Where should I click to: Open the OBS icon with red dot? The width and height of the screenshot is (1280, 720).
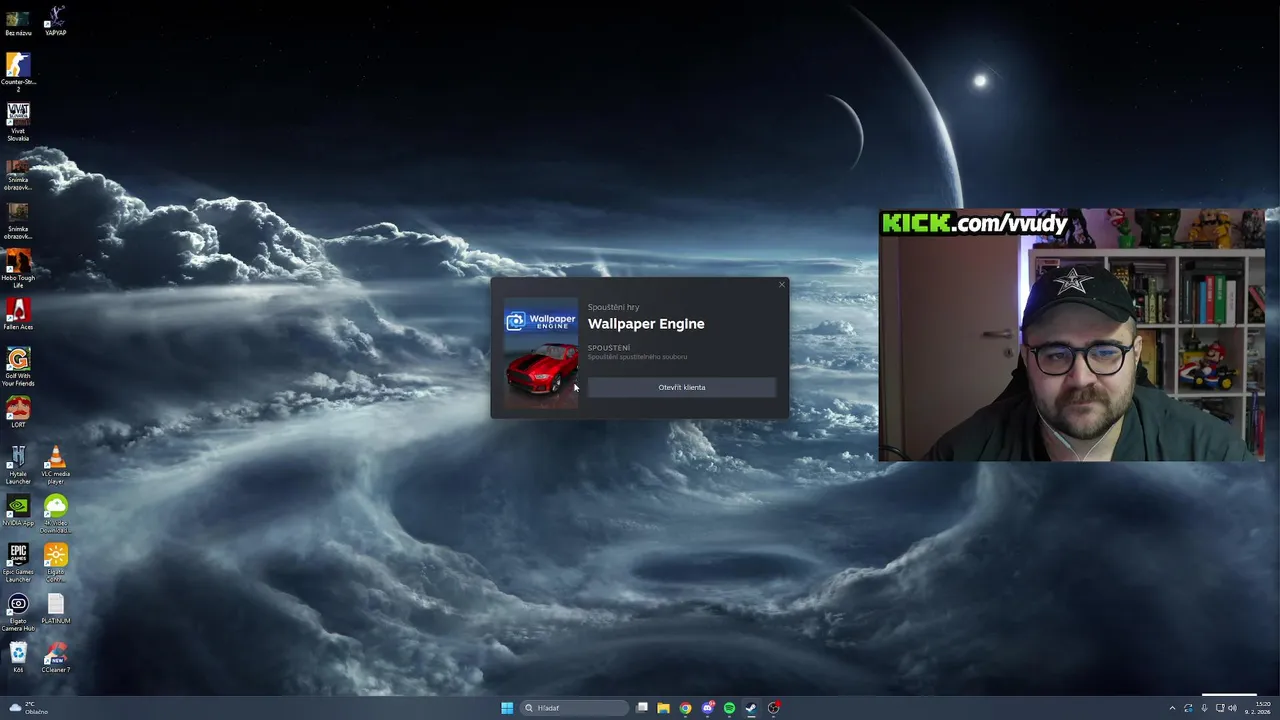(773, 708)
